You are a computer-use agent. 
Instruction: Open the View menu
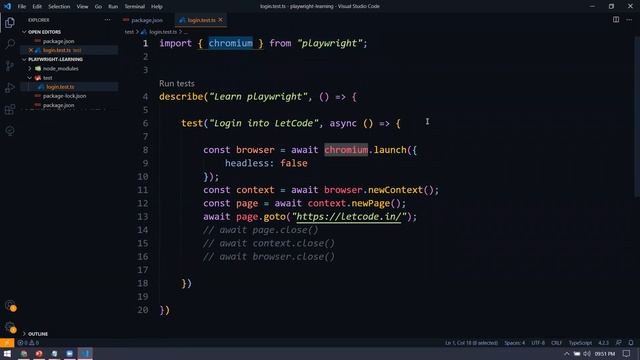tap(82, 7)
